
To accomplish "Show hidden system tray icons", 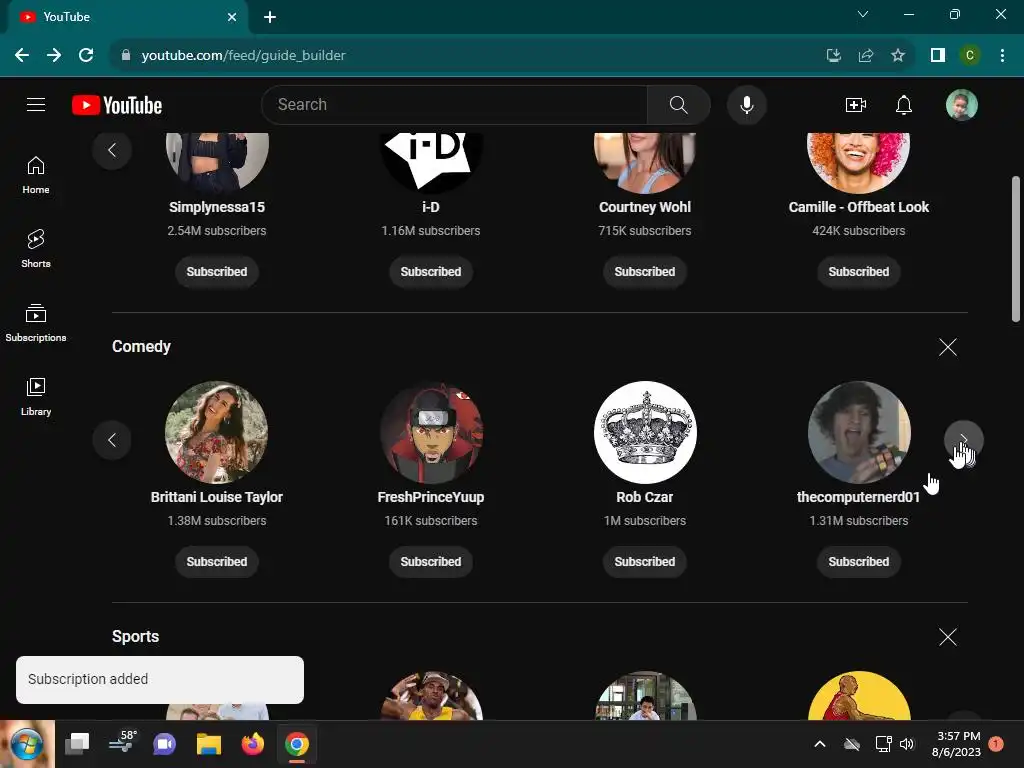I will [x=820, y=744].
